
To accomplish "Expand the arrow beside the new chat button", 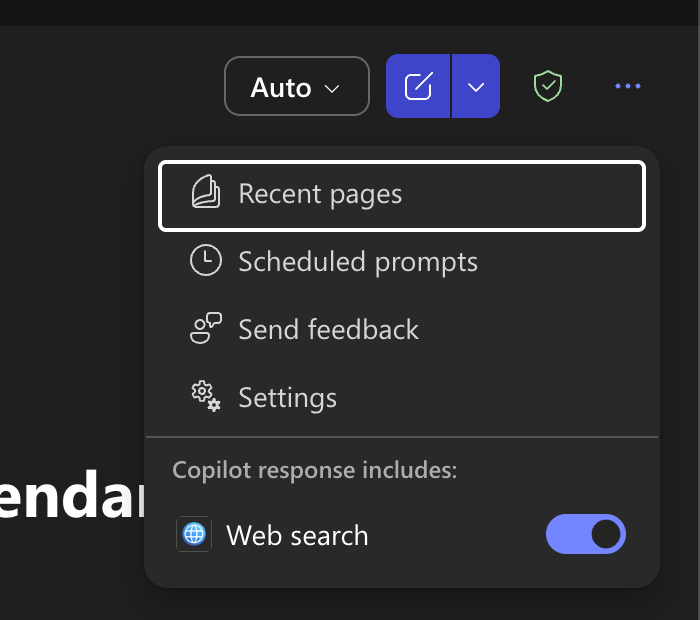I will tap(476, 86).
